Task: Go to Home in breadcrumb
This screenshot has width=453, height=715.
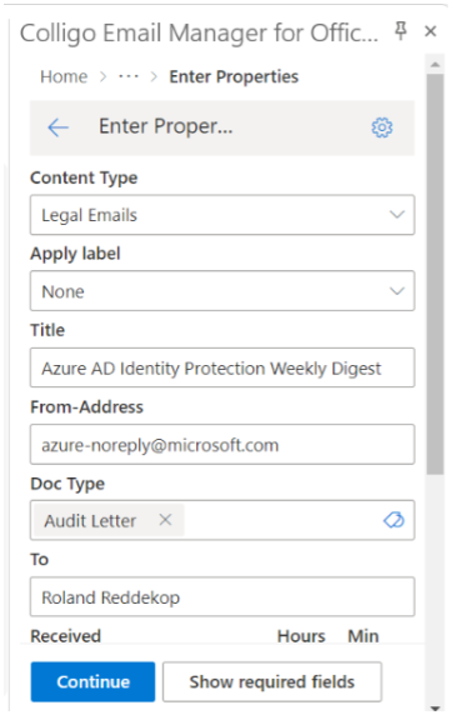Action: pyautogui.click(x=64, y=77)
